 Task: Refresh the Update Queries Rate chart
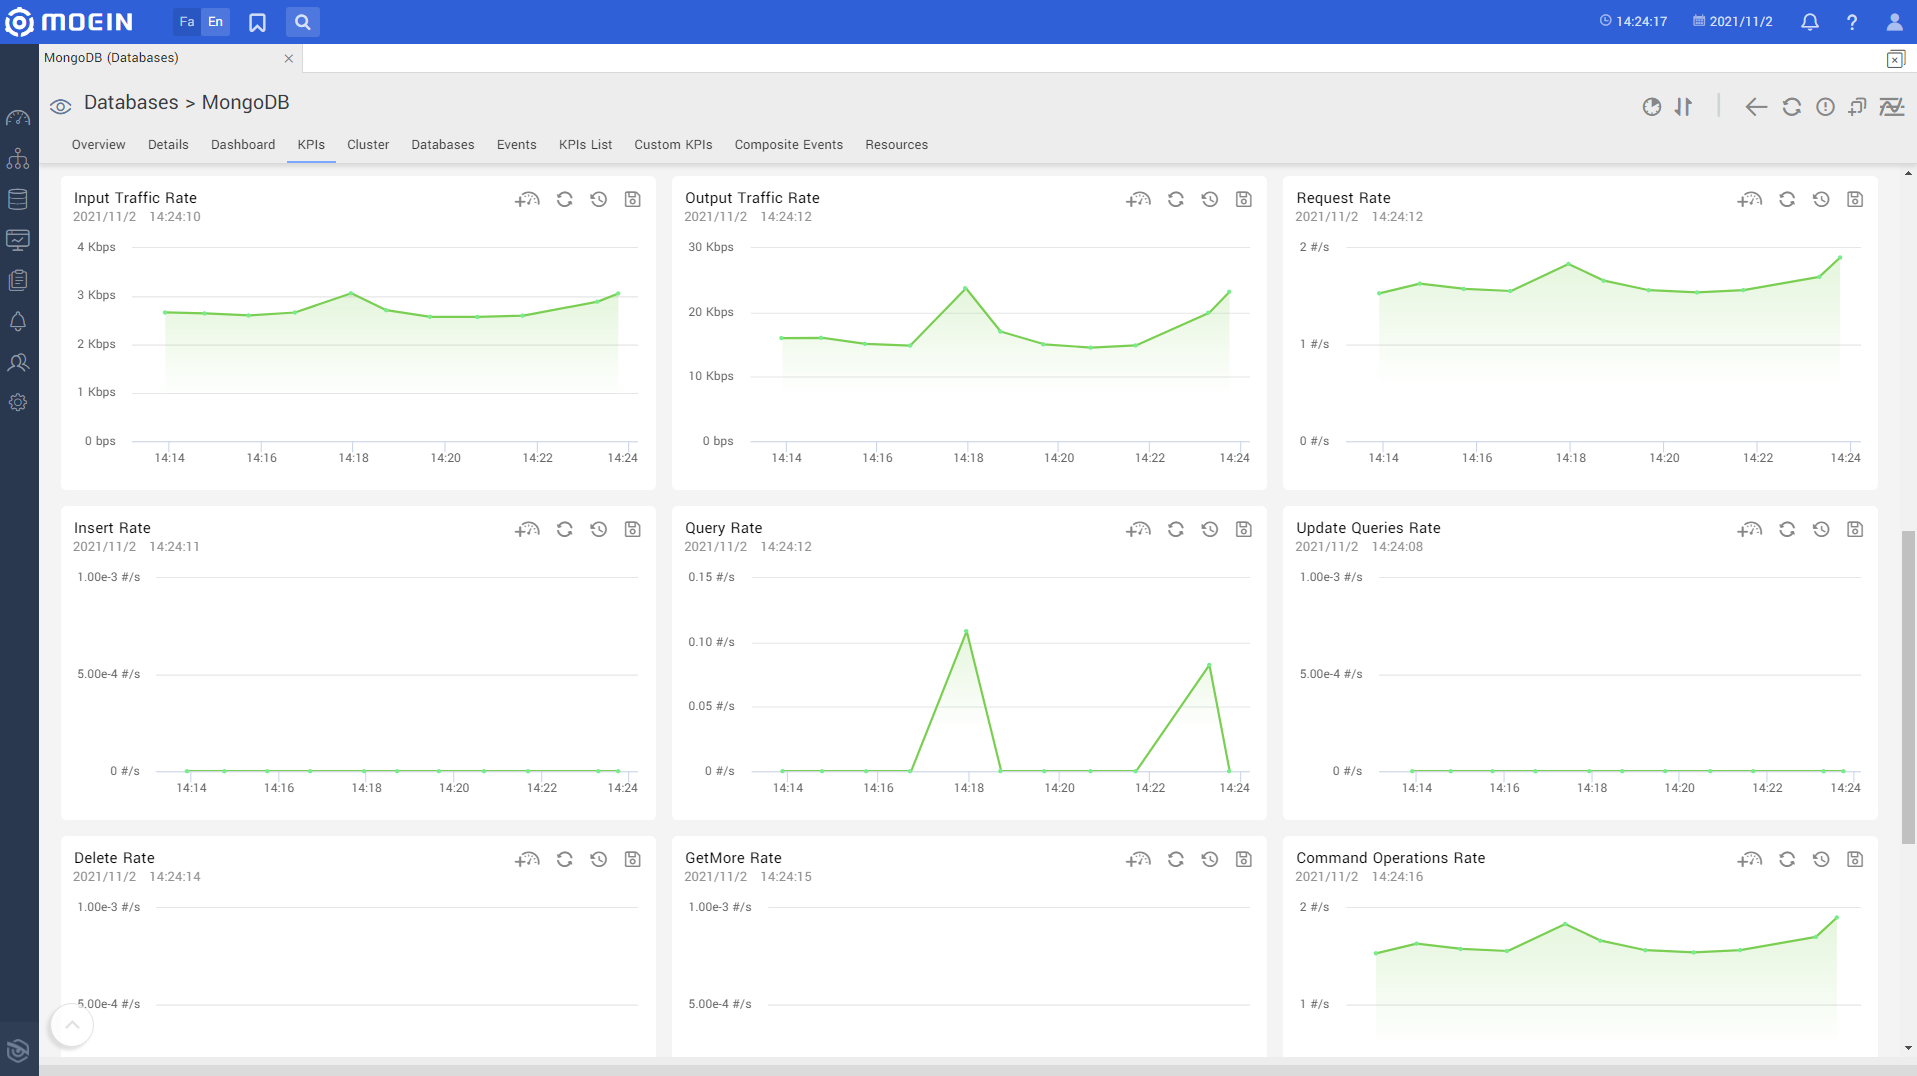(1787, 530)
